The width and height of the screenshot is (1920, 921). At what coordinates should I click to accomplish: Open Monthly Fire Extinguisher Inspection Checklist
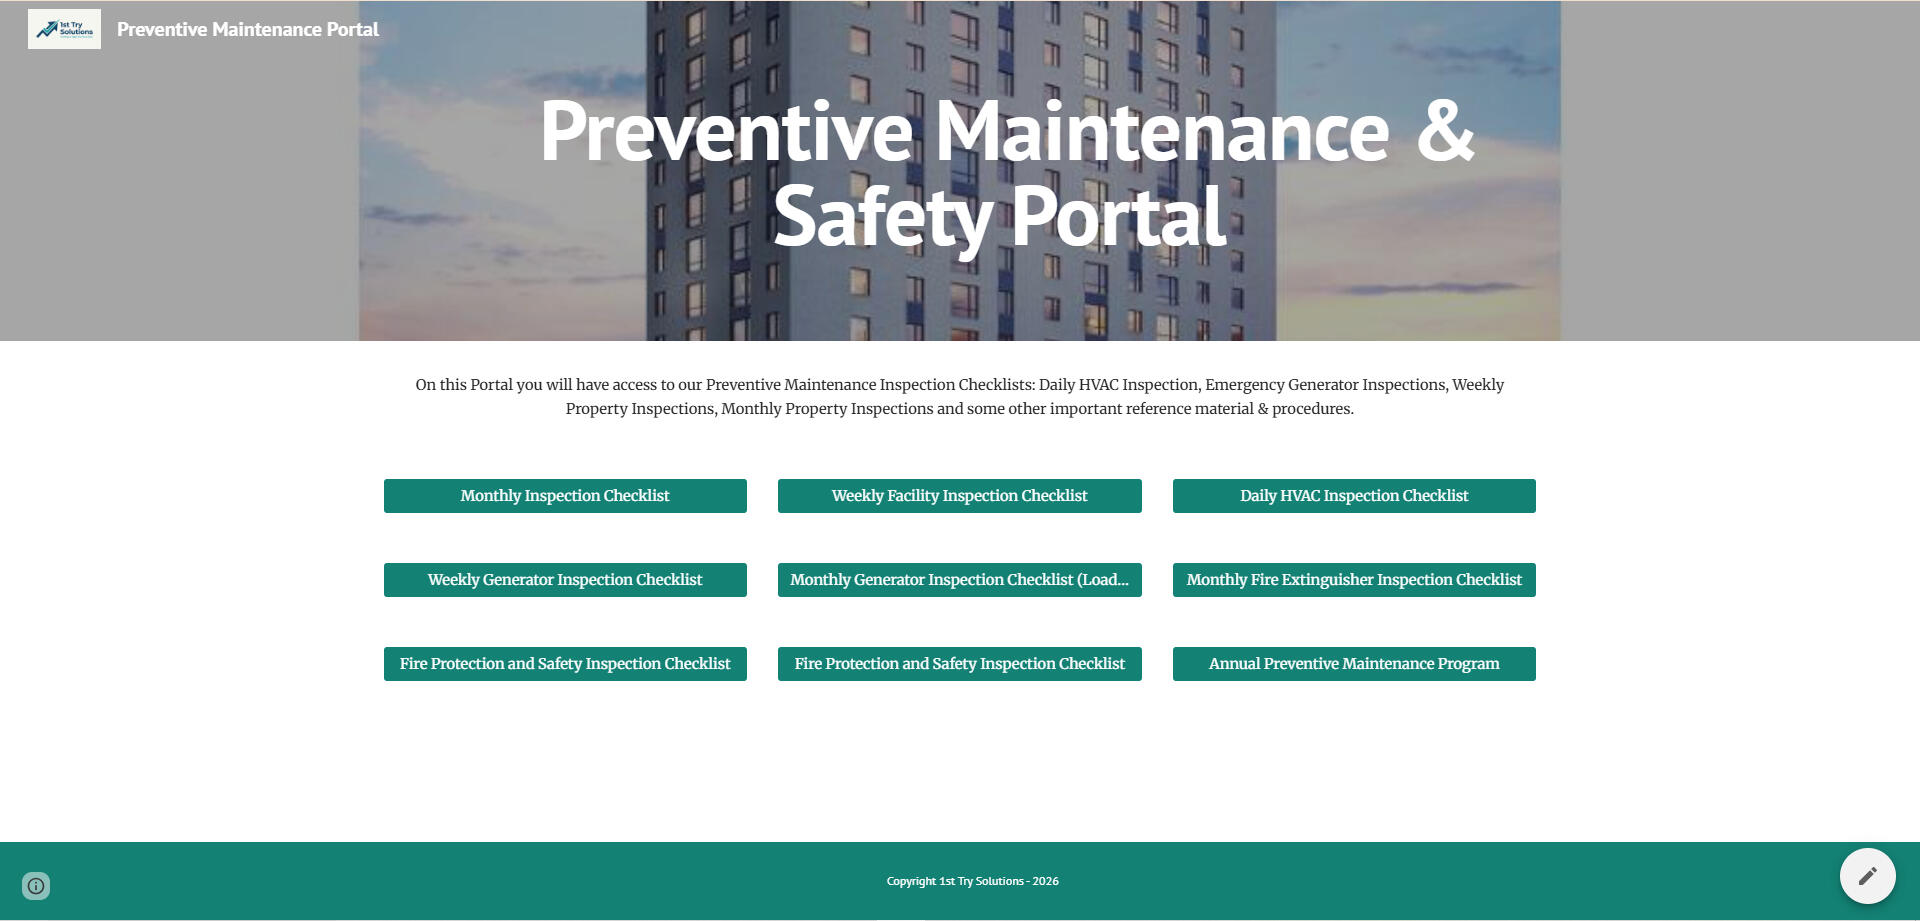(1354, 580)
